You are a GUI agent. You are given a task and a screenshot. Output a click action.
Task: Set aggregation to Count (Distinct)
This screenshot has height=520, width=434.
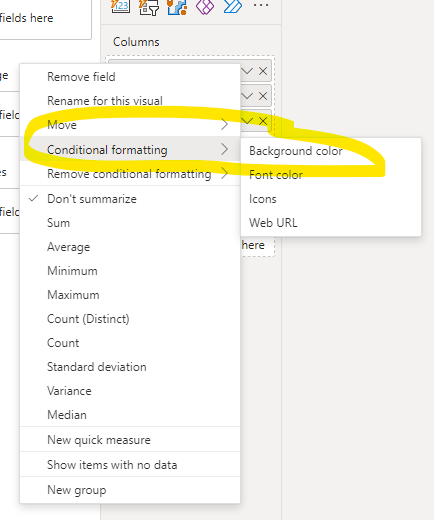(130, 319)
